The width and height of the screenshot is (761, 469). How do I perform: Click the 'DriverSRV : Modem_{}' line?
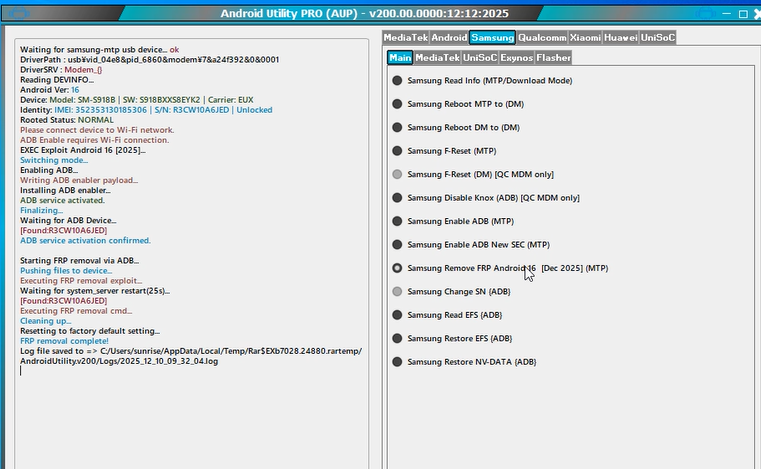pyautogui.click(x=61, y=69)
